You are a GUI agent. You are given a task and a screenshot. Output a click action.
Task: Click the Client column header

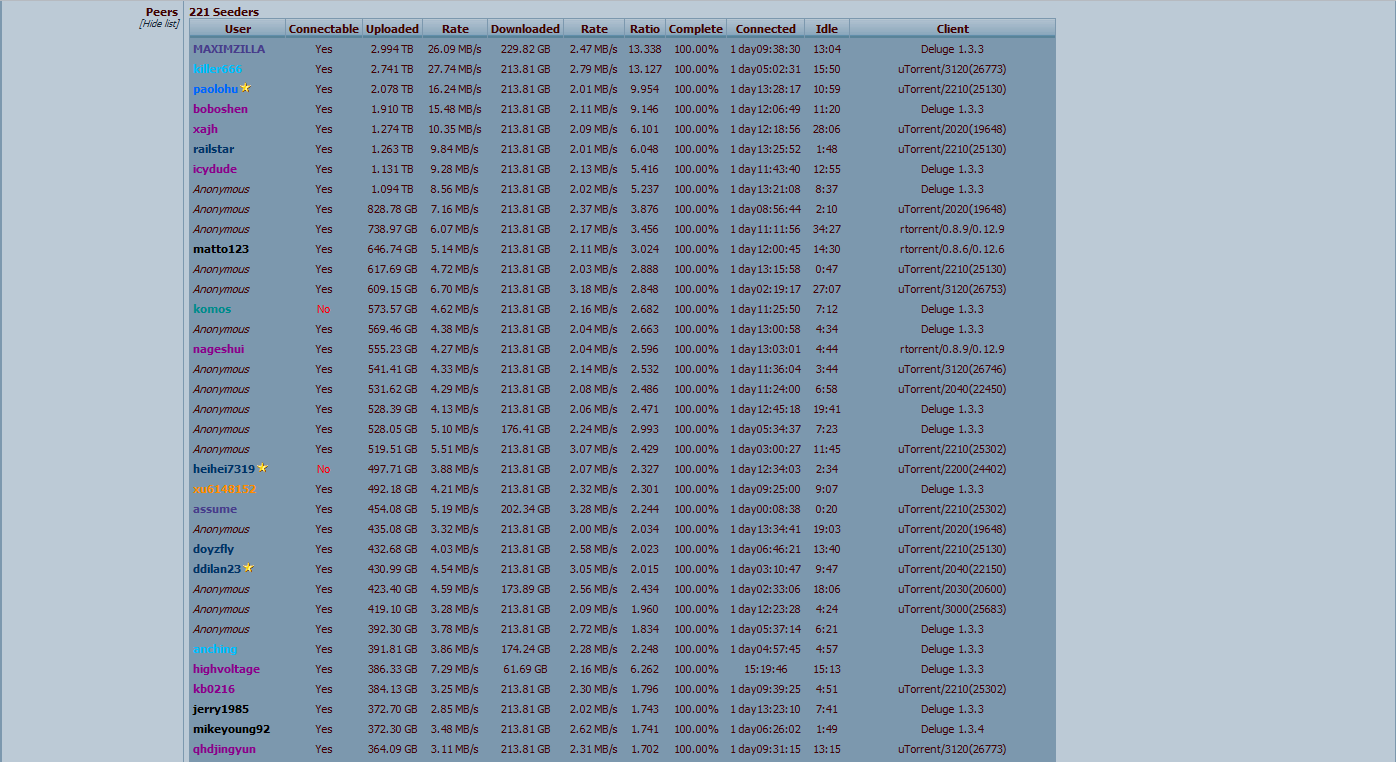tap(952, 29)
